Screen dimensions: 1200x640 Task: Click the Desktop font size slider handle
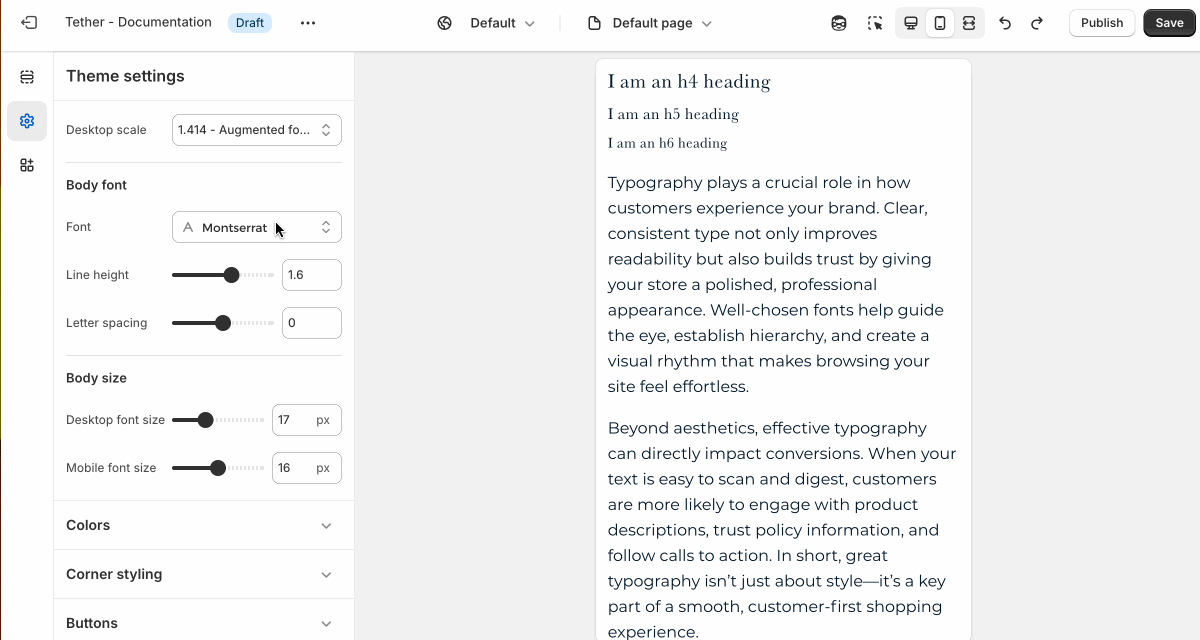click(x=205, y=420)
